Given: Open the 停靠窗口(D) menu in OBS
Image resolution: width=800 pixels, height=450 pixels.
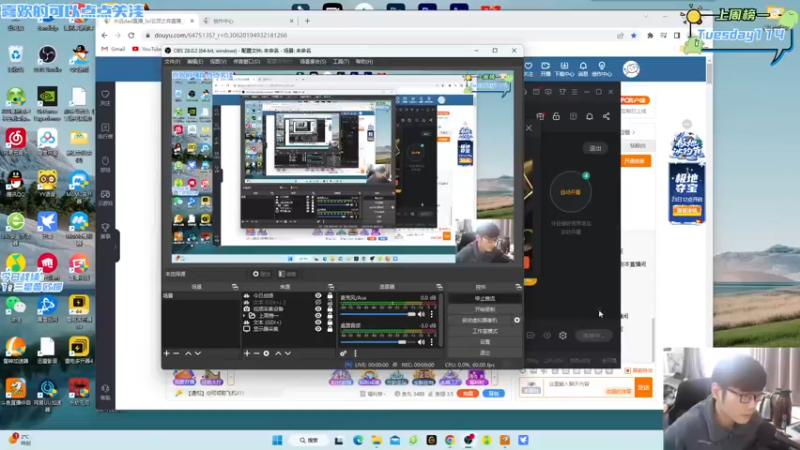Looking at the screenshot, I should (246, 61).
